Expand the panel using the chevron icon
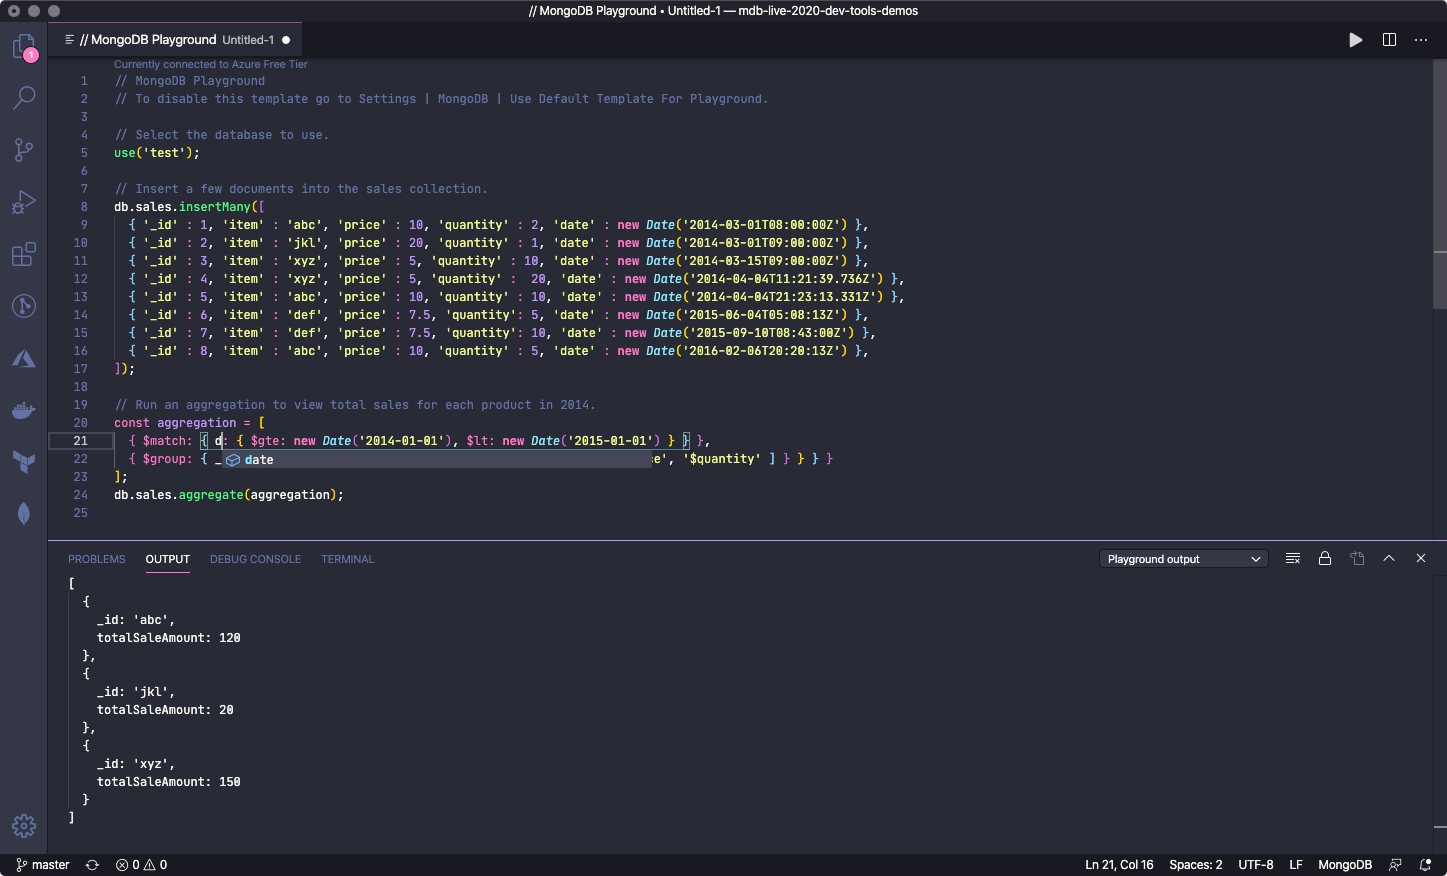Image resolution: width=1447 pixels, height=876 pixels. [x=1389, y=558]
